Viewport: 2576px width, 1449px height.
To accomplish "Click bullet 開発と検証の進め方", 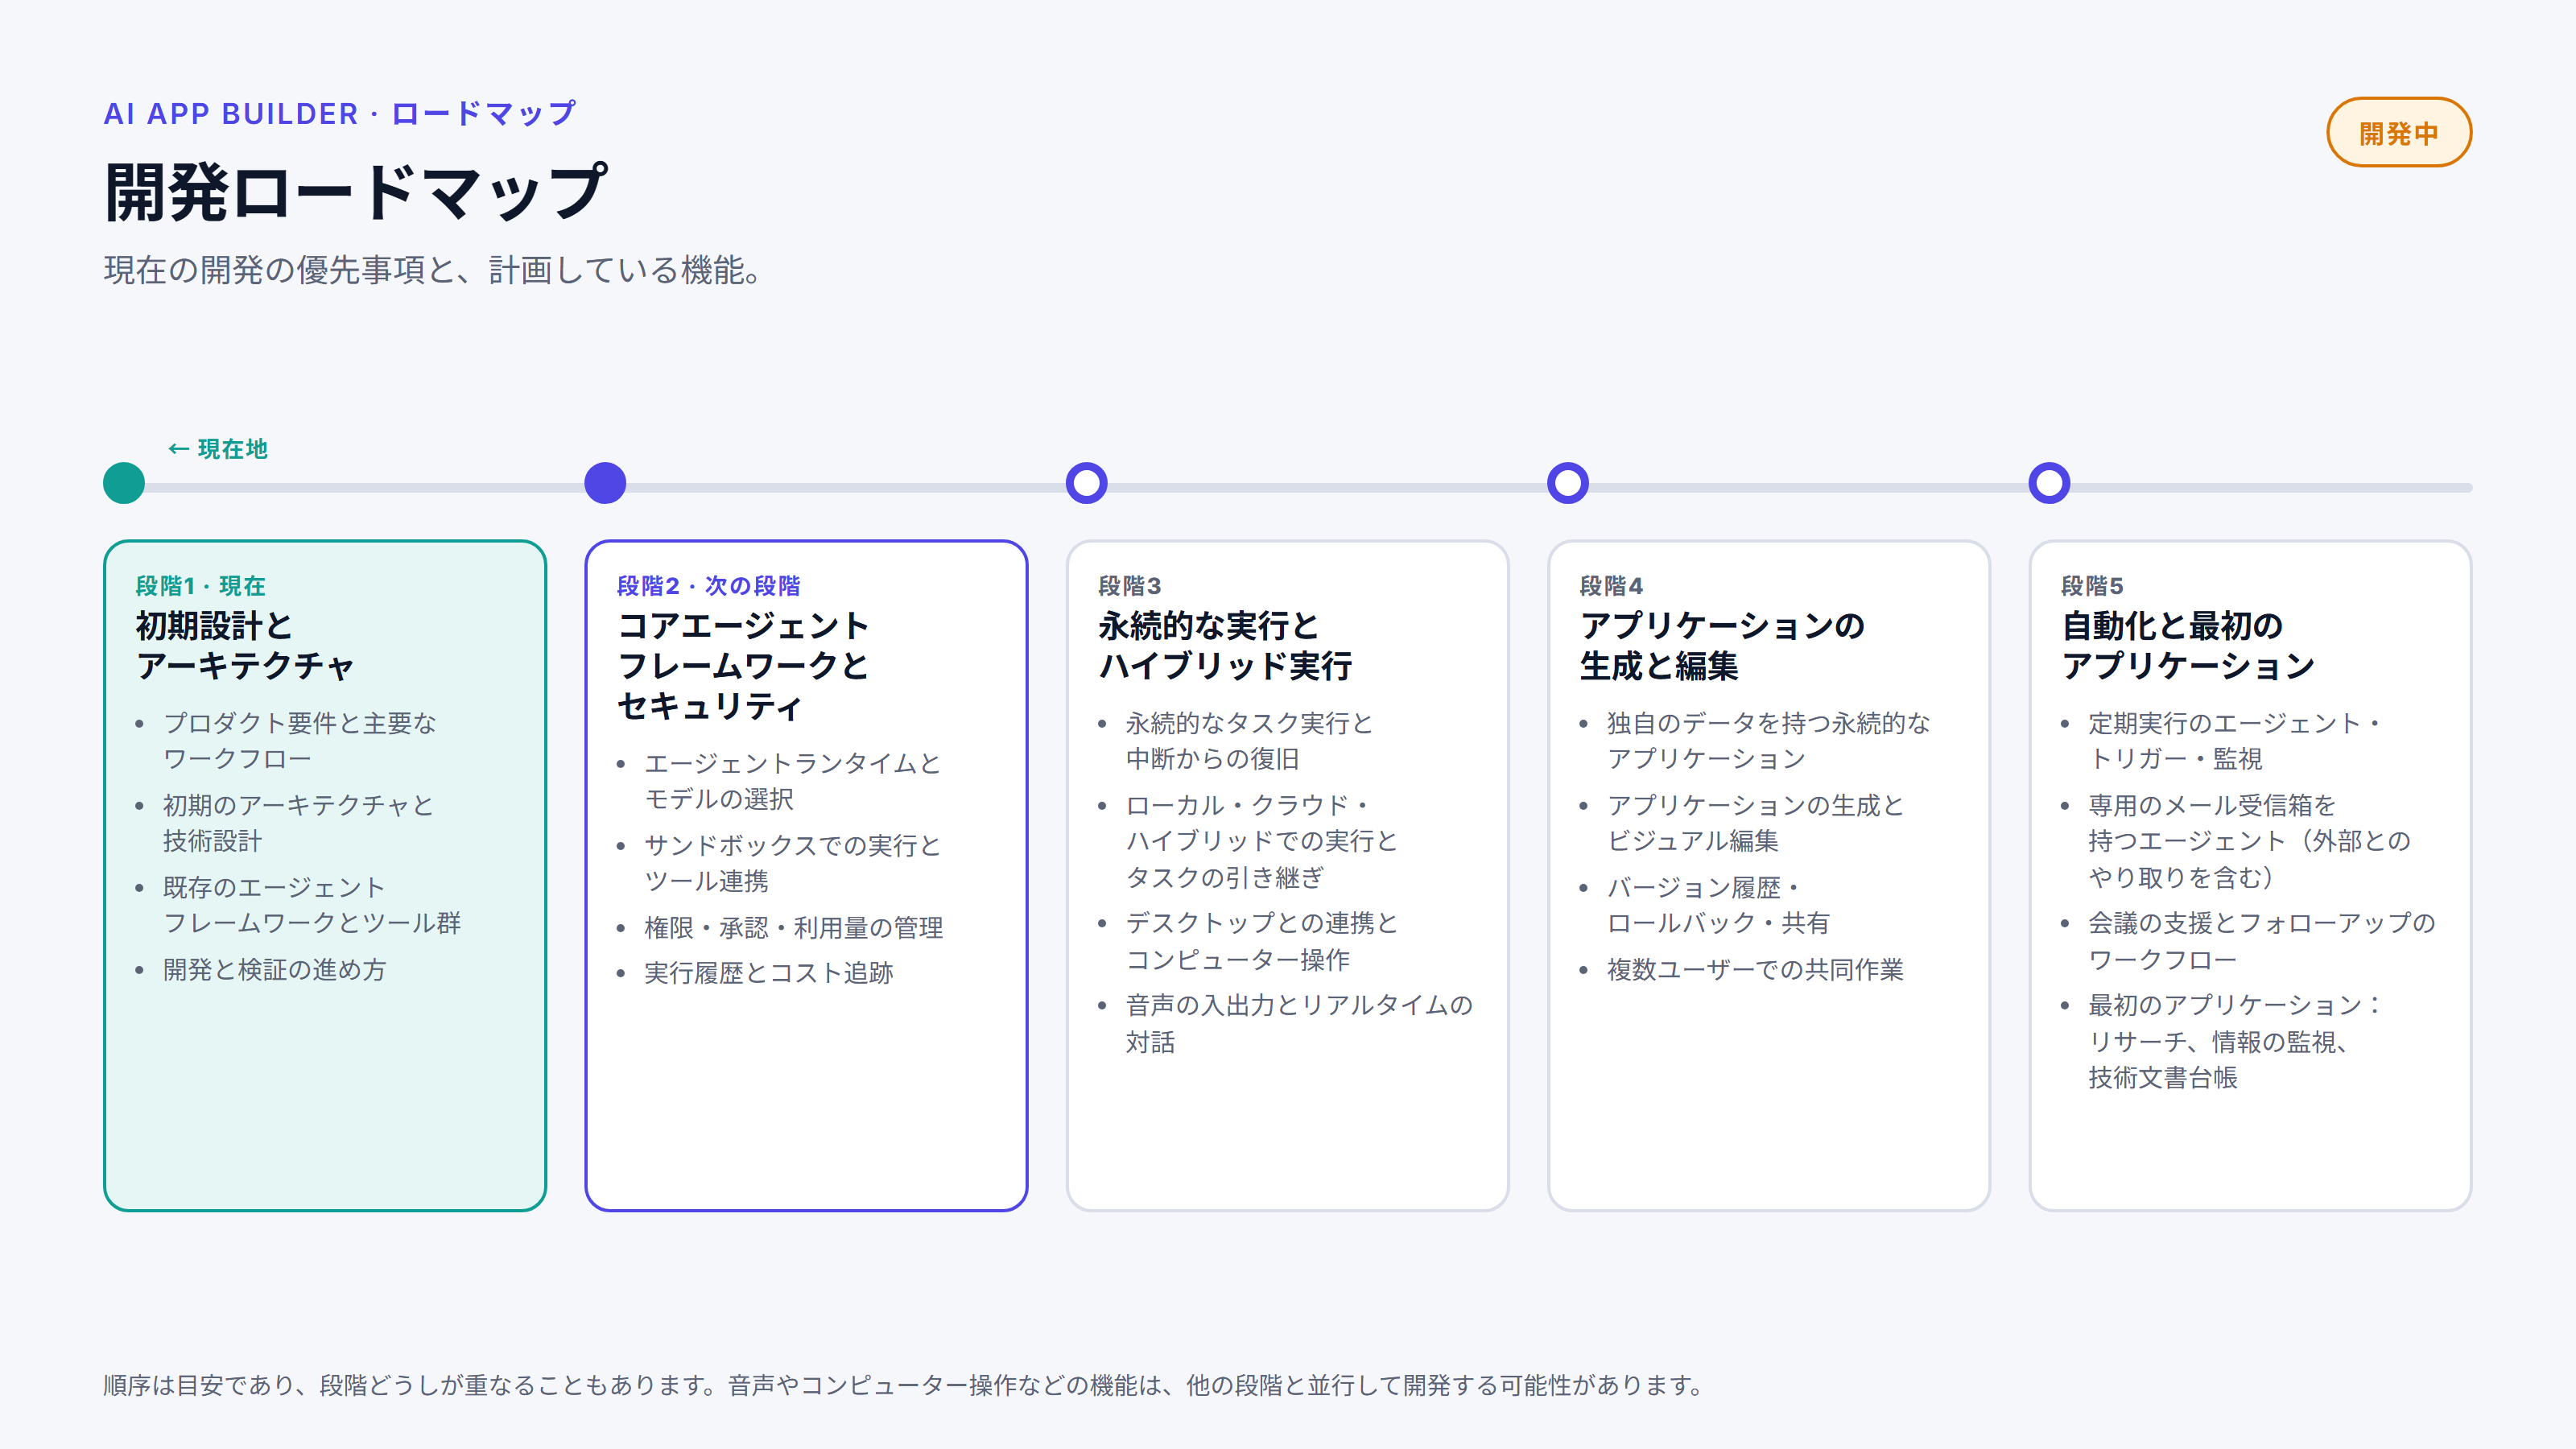I will point(274,969).
